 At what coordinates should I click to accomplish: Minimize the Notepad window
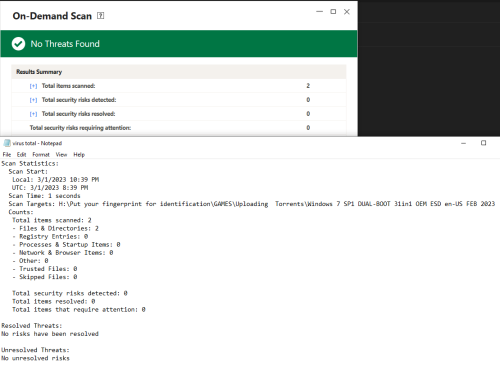coord(463,143)
